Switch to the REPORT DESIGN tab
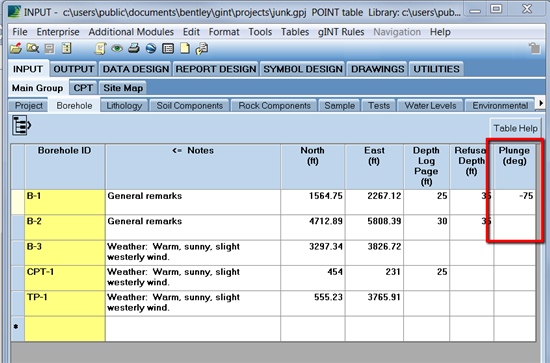This screenshot has width=550, height=363. [216, 69]
